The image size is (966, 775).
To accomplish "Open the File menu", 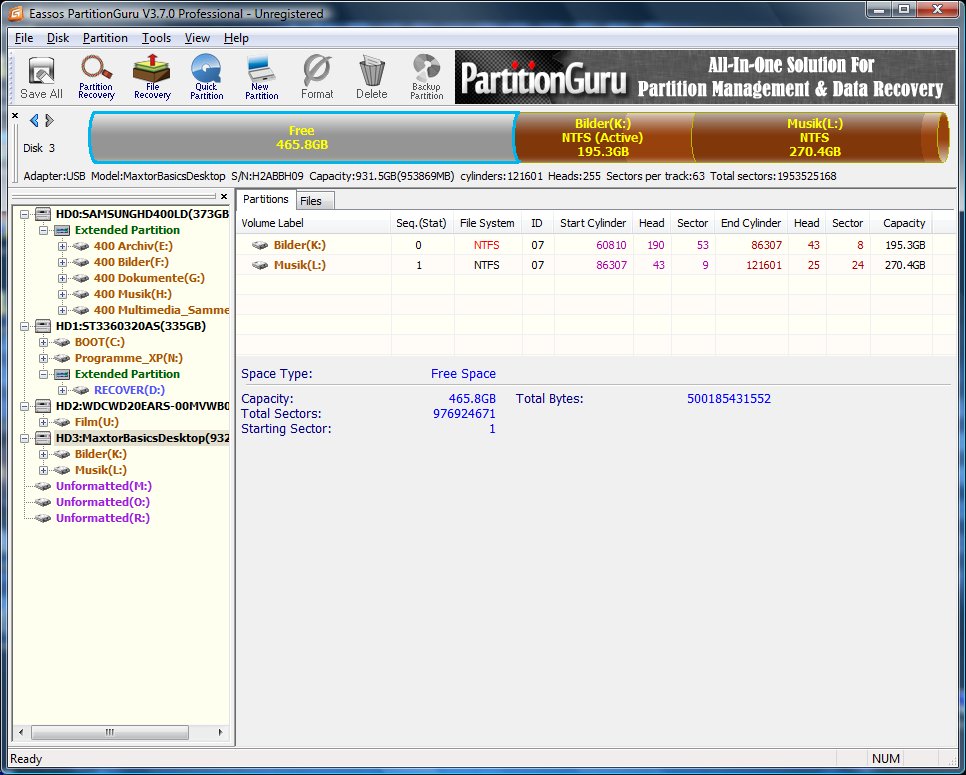I will point(24,38).
